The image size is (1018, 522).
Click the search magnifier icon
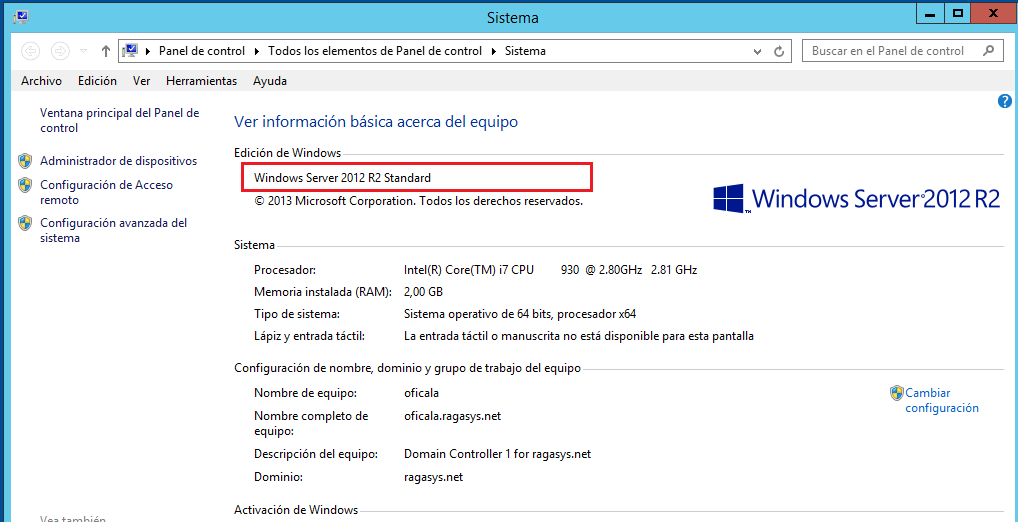pos(989,51)
